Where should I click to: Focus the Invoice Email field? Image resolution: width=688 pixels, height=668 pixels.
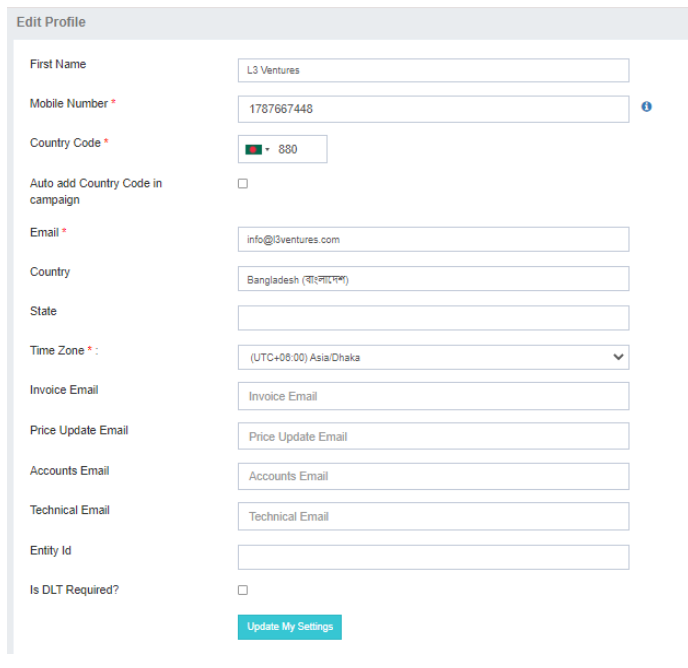pyautogui.click(x=433, y=396)
